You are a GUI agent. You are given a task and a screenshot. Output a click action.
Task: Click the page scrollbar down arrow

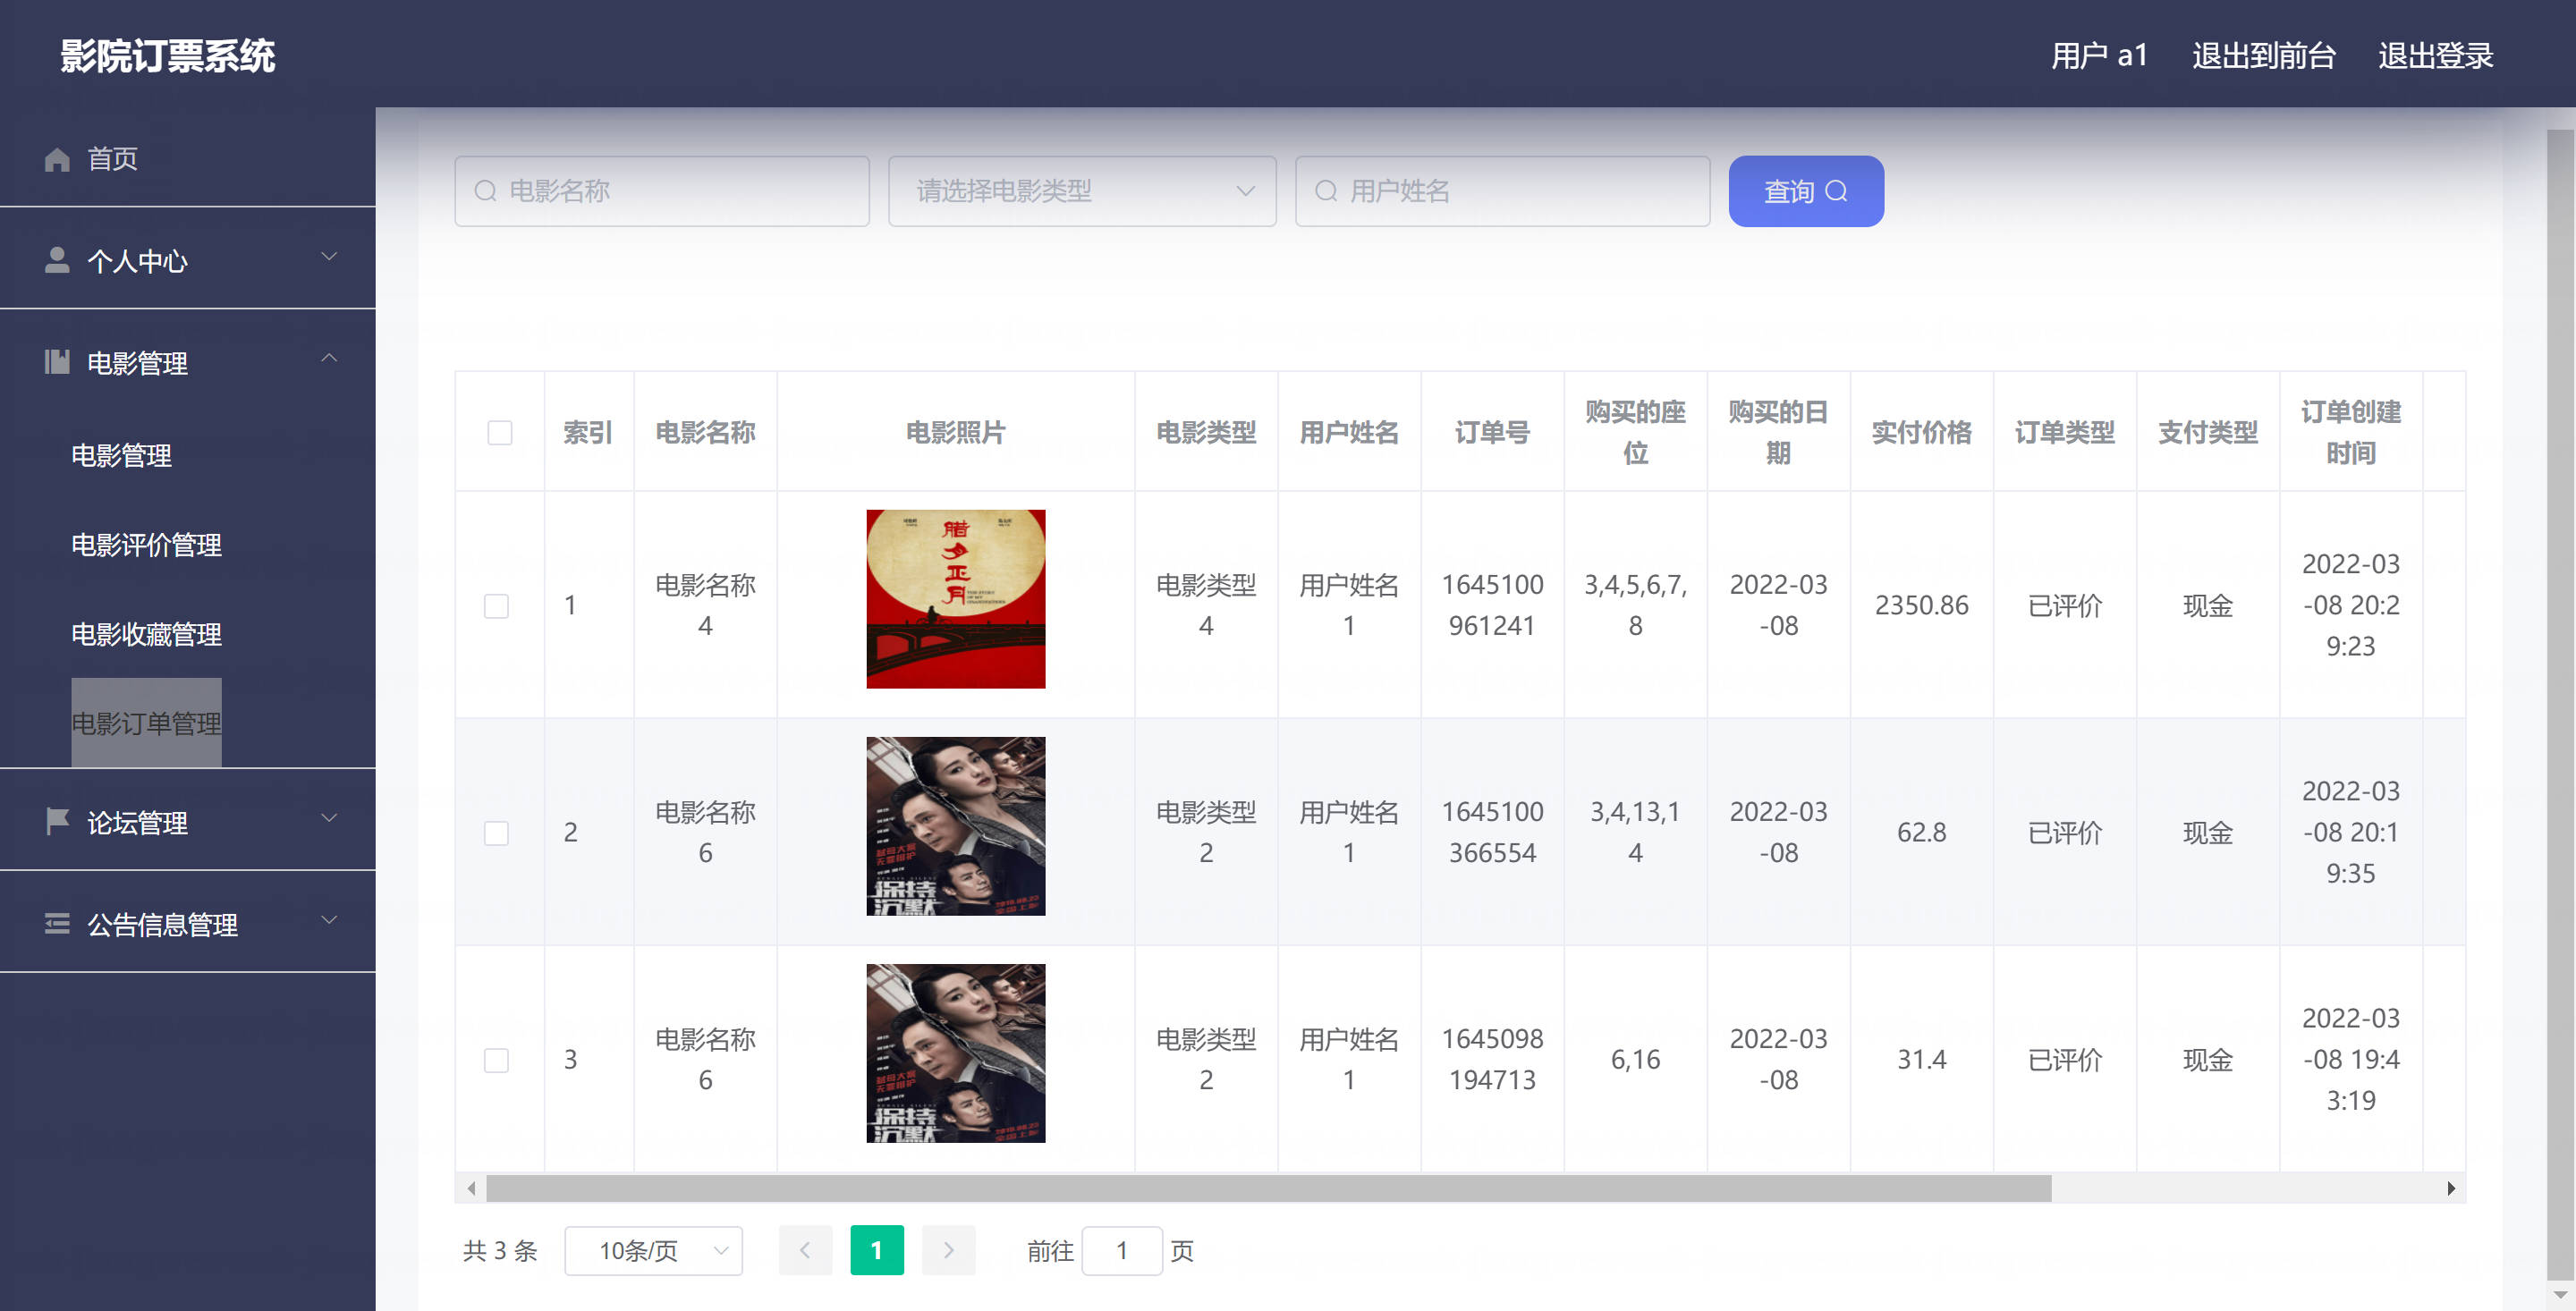click(2560, 1296)
